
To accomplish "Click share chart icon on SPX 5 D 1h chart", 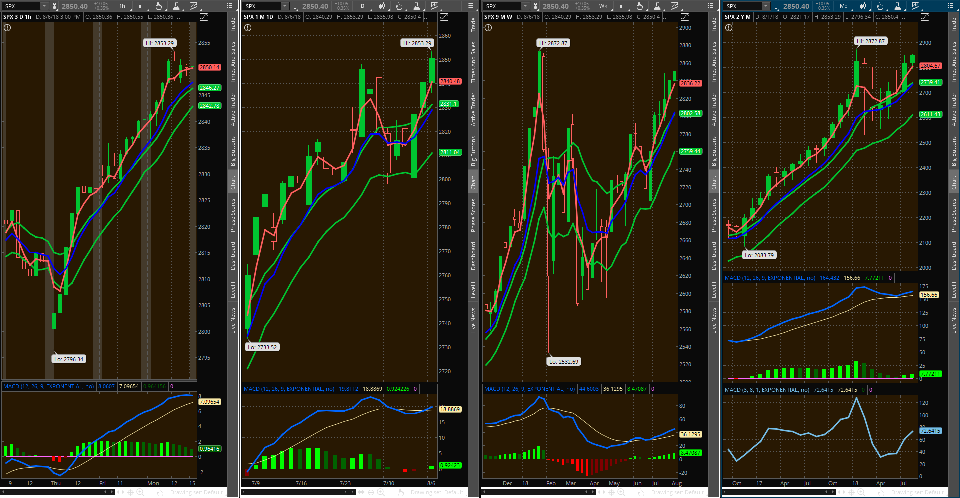I will click(x=204, y=17).
